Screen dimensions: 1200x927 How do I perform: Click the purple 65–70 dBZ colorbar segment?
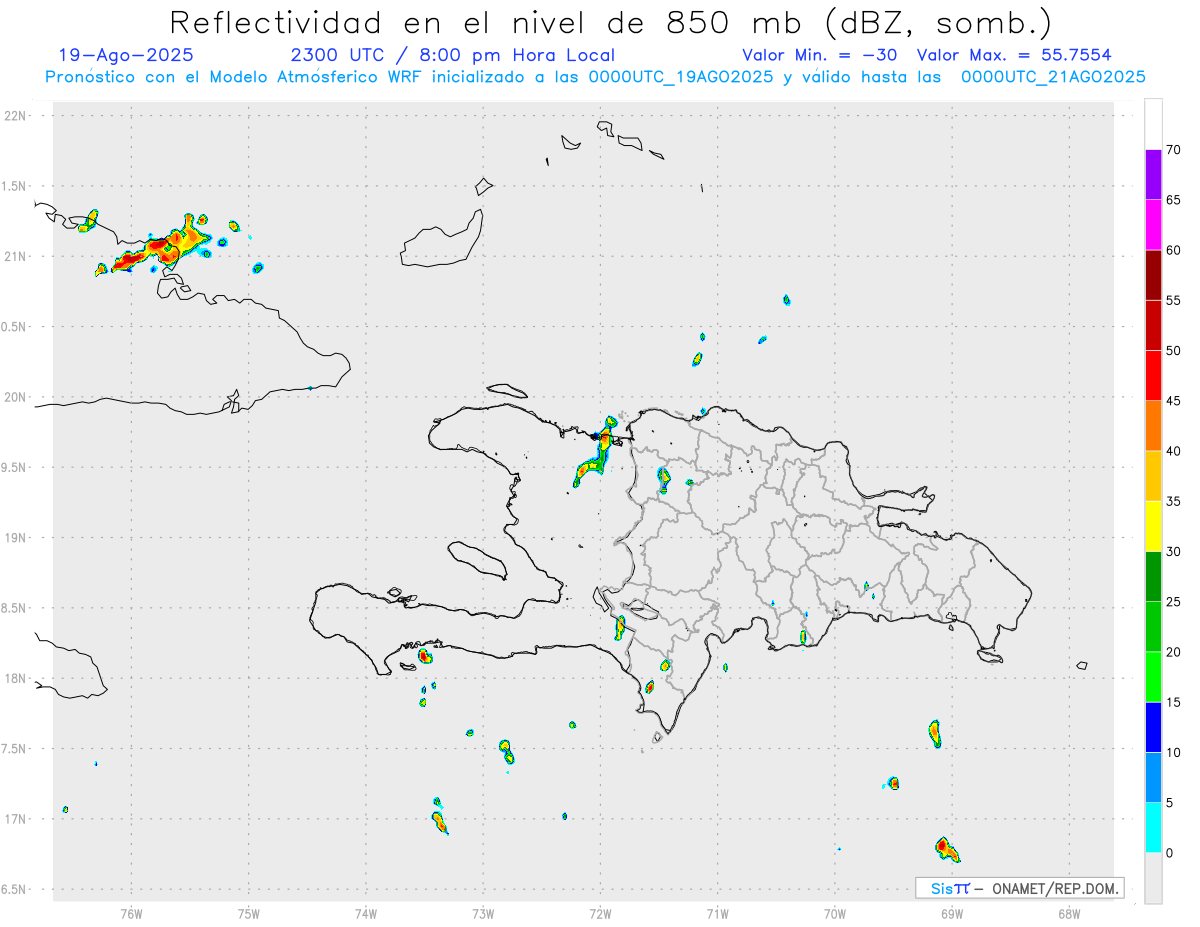click(x=1153, y=174)
